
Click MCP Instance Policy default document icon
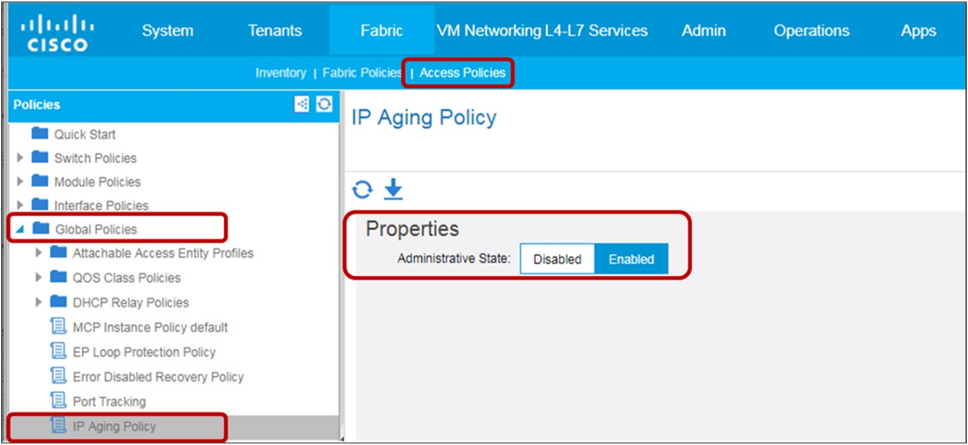[x=58, y=326]
